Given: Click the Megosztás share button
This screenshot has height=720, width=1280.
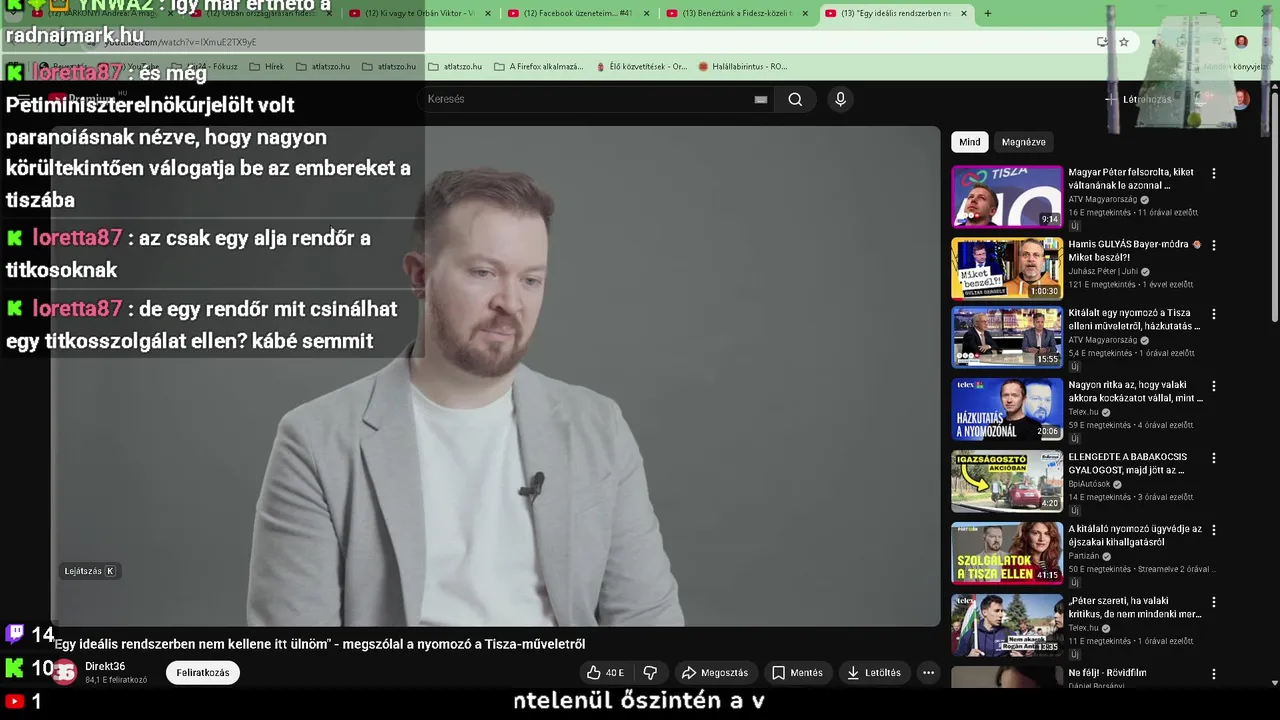Looking at the screenshot, I should pos(715,673).
